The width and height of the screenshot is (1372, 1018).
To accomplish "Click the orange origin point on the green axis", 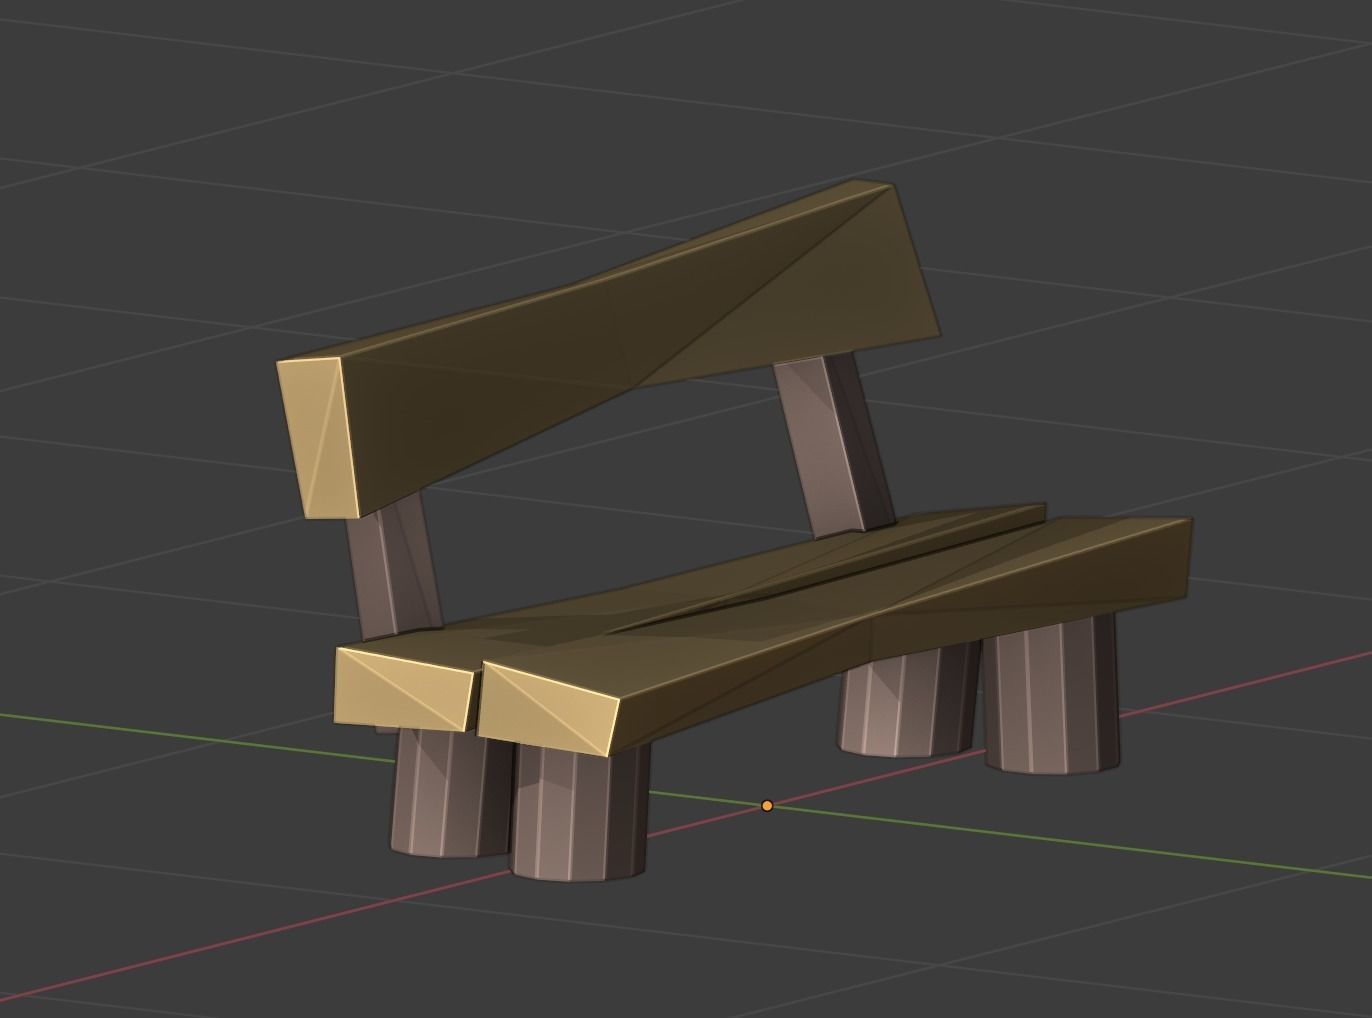I will (x=767, y=803).
